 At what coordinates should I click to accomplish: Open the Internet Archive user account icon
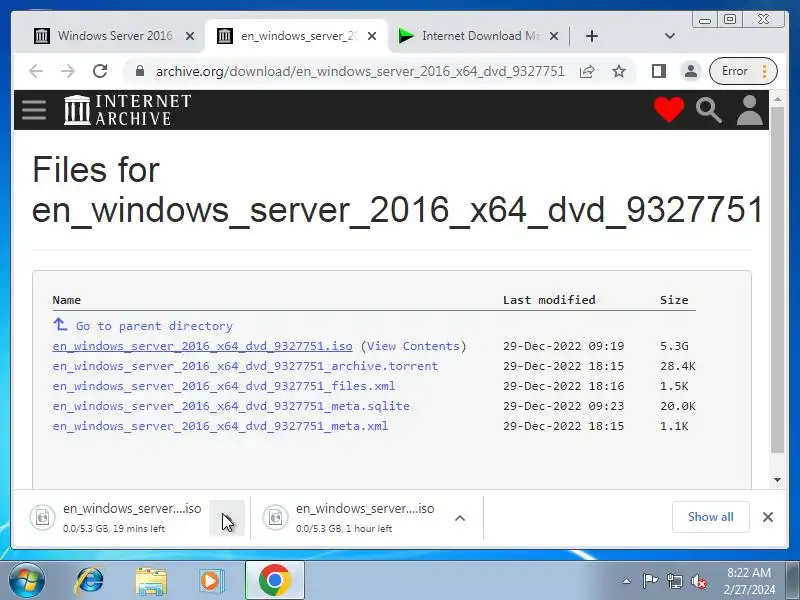pyautogui.click(x=749, y=110)
